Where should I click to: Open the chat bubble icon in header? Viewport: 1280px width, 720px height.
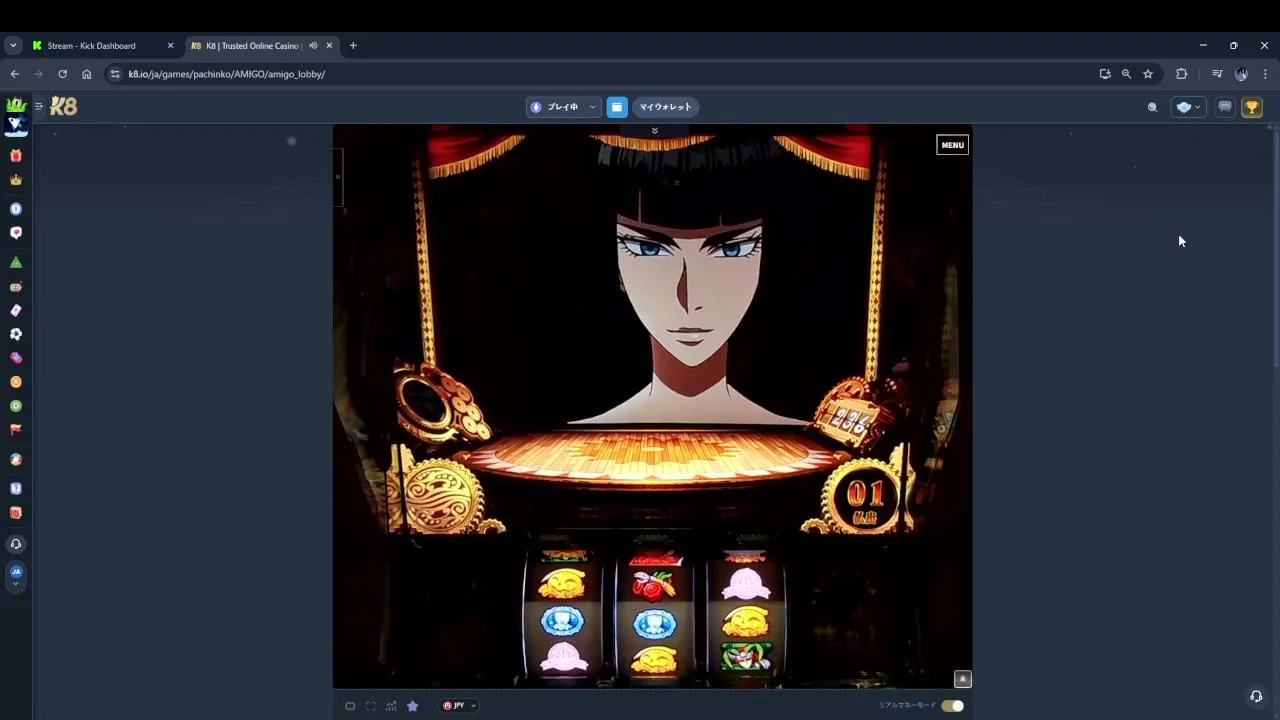point(1225,107)
